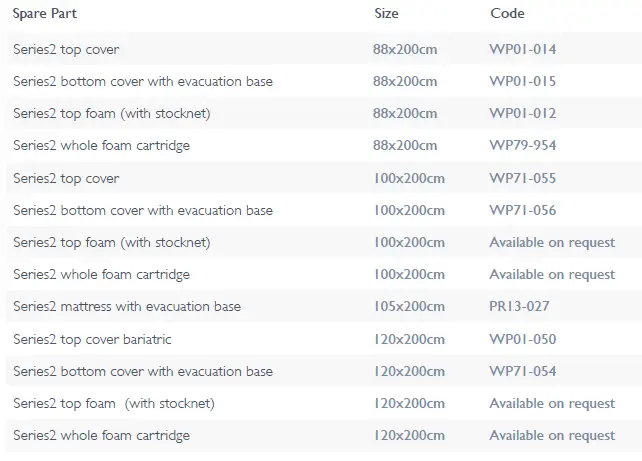This screenshot has height=461, width=642.
Task: Click part code WP79-954
Action: [x=522, y=146]
